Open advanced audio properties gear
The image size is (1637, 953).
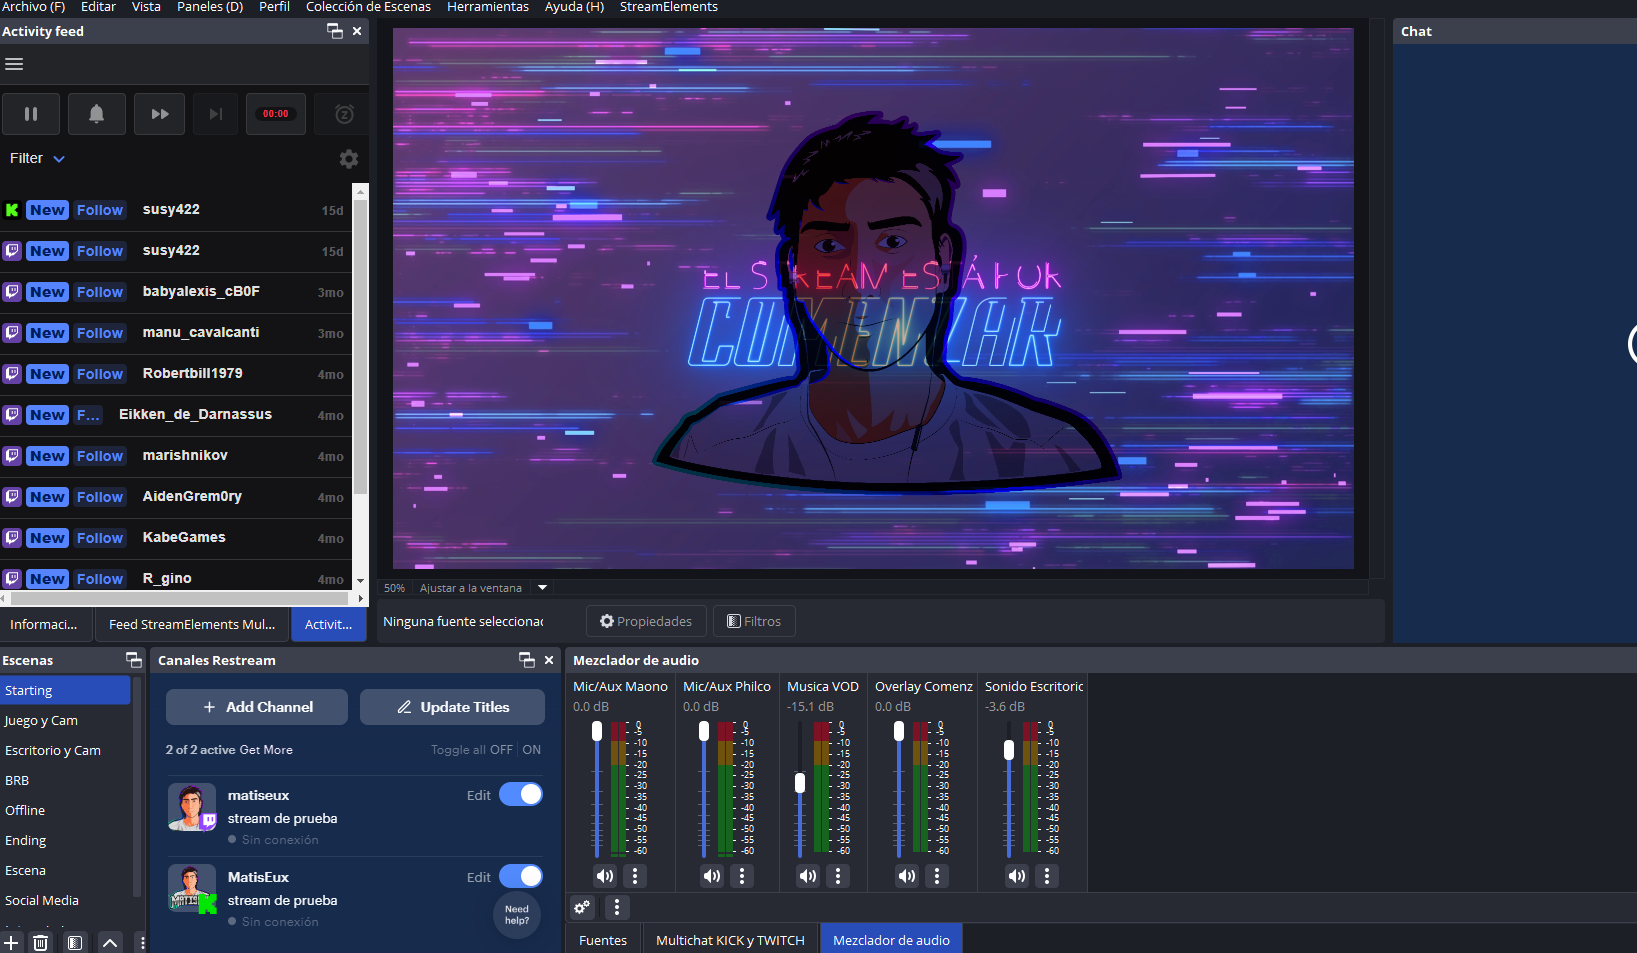[x=582, y=907]
